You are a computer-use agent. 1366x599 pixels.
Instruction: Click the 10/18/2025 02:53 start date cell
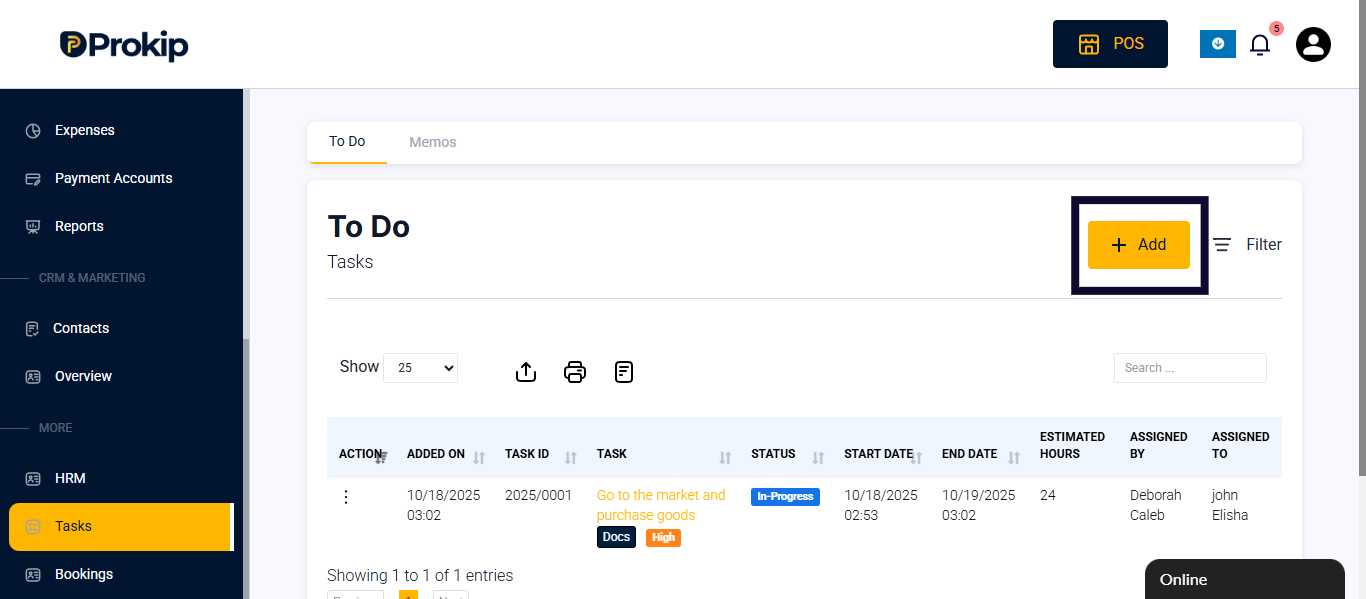click(881, 505)
